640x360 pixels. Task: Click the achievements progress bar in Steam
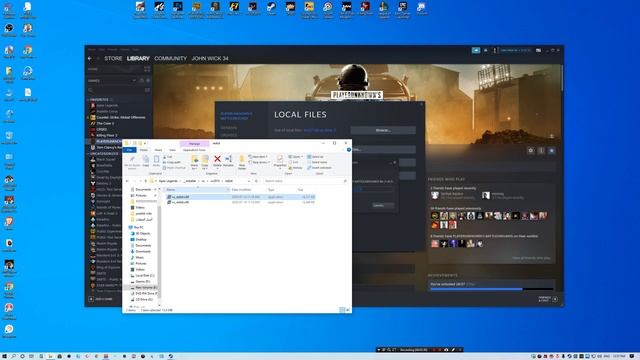pos(491,289)
